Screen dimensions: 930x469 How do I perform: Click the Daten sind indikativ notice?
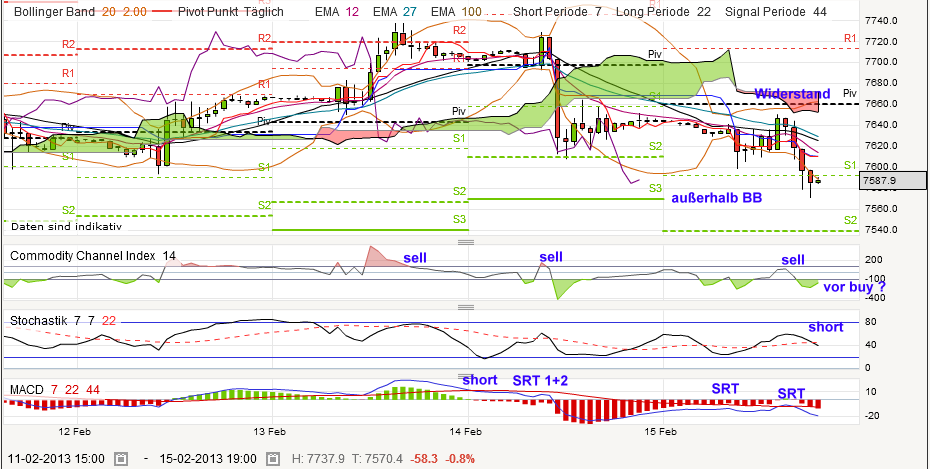pyautogui.click(x=66, y=226)
